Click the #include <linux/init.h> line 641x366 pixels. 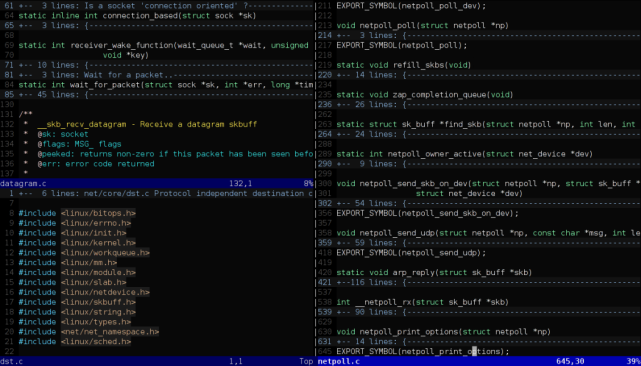point(72,233)
